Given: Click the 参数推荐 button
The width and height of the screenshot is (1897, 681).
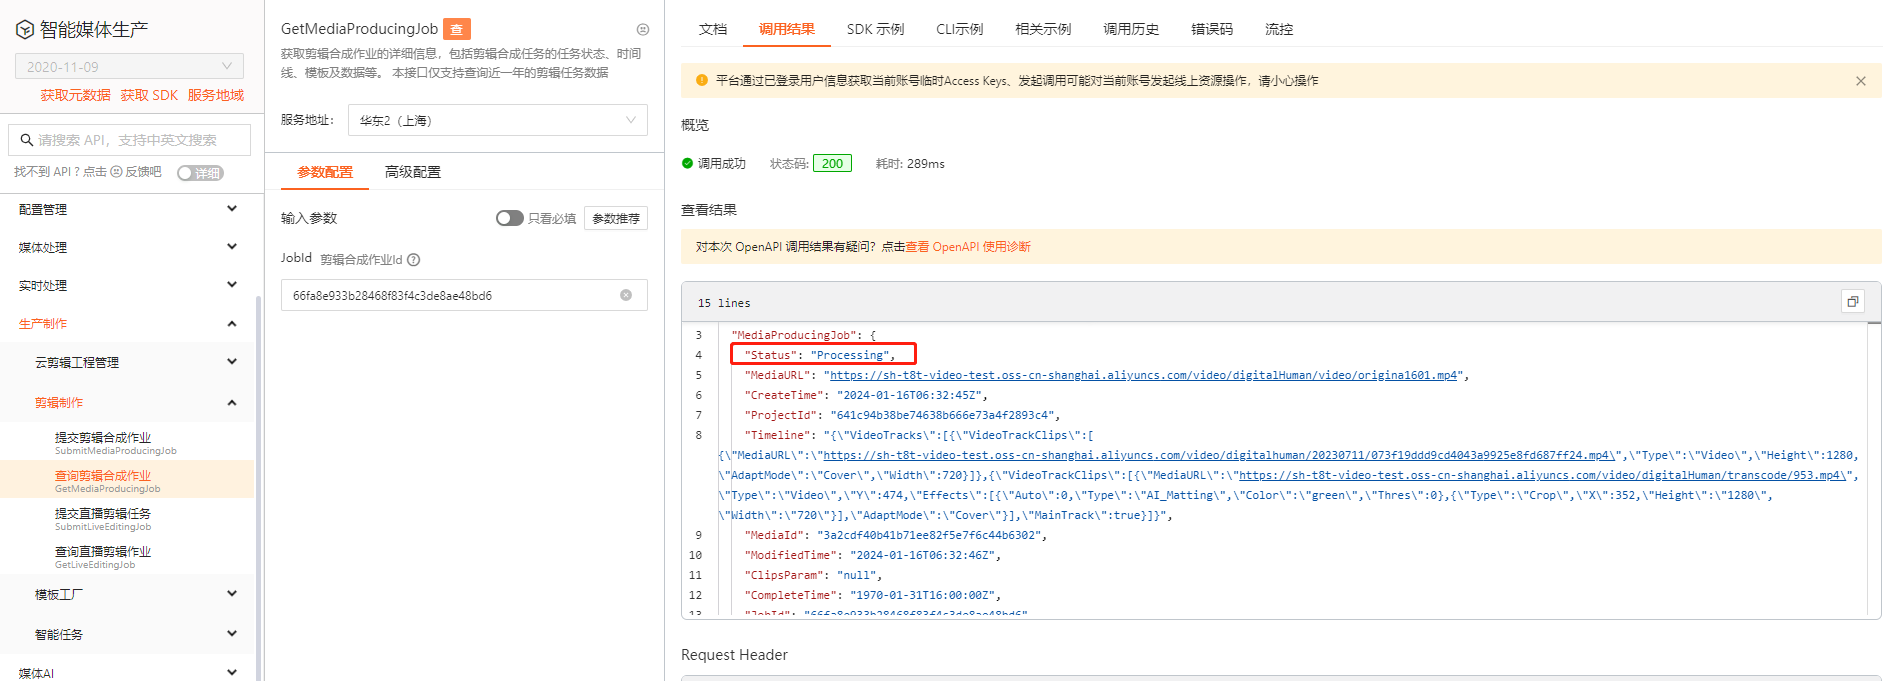Looking at the screenshot, I should click(x=616, y=218).
